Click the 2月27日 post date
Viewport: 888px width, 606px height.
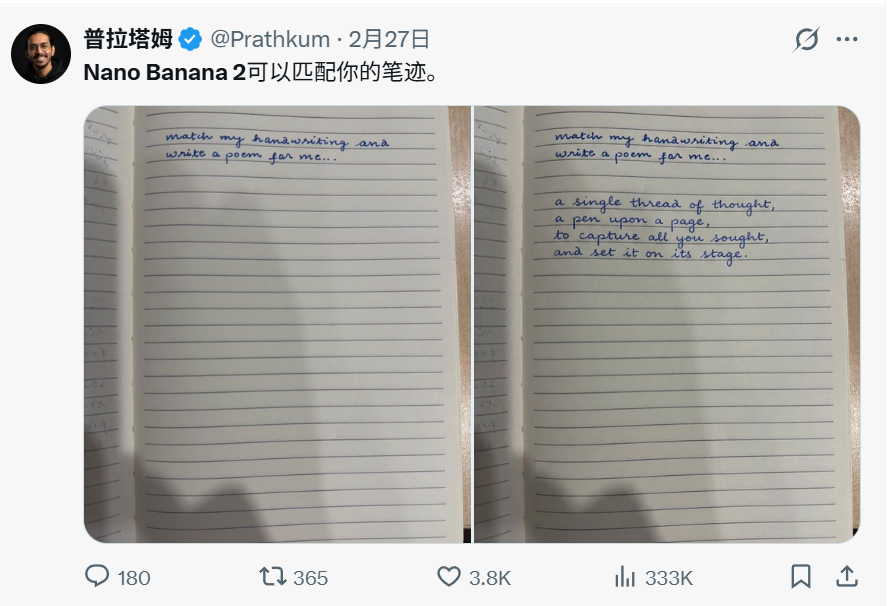point(389,40)
